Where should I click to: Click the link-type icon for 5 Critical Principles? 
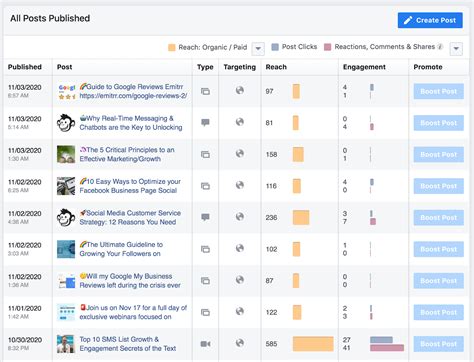point(205,154)
